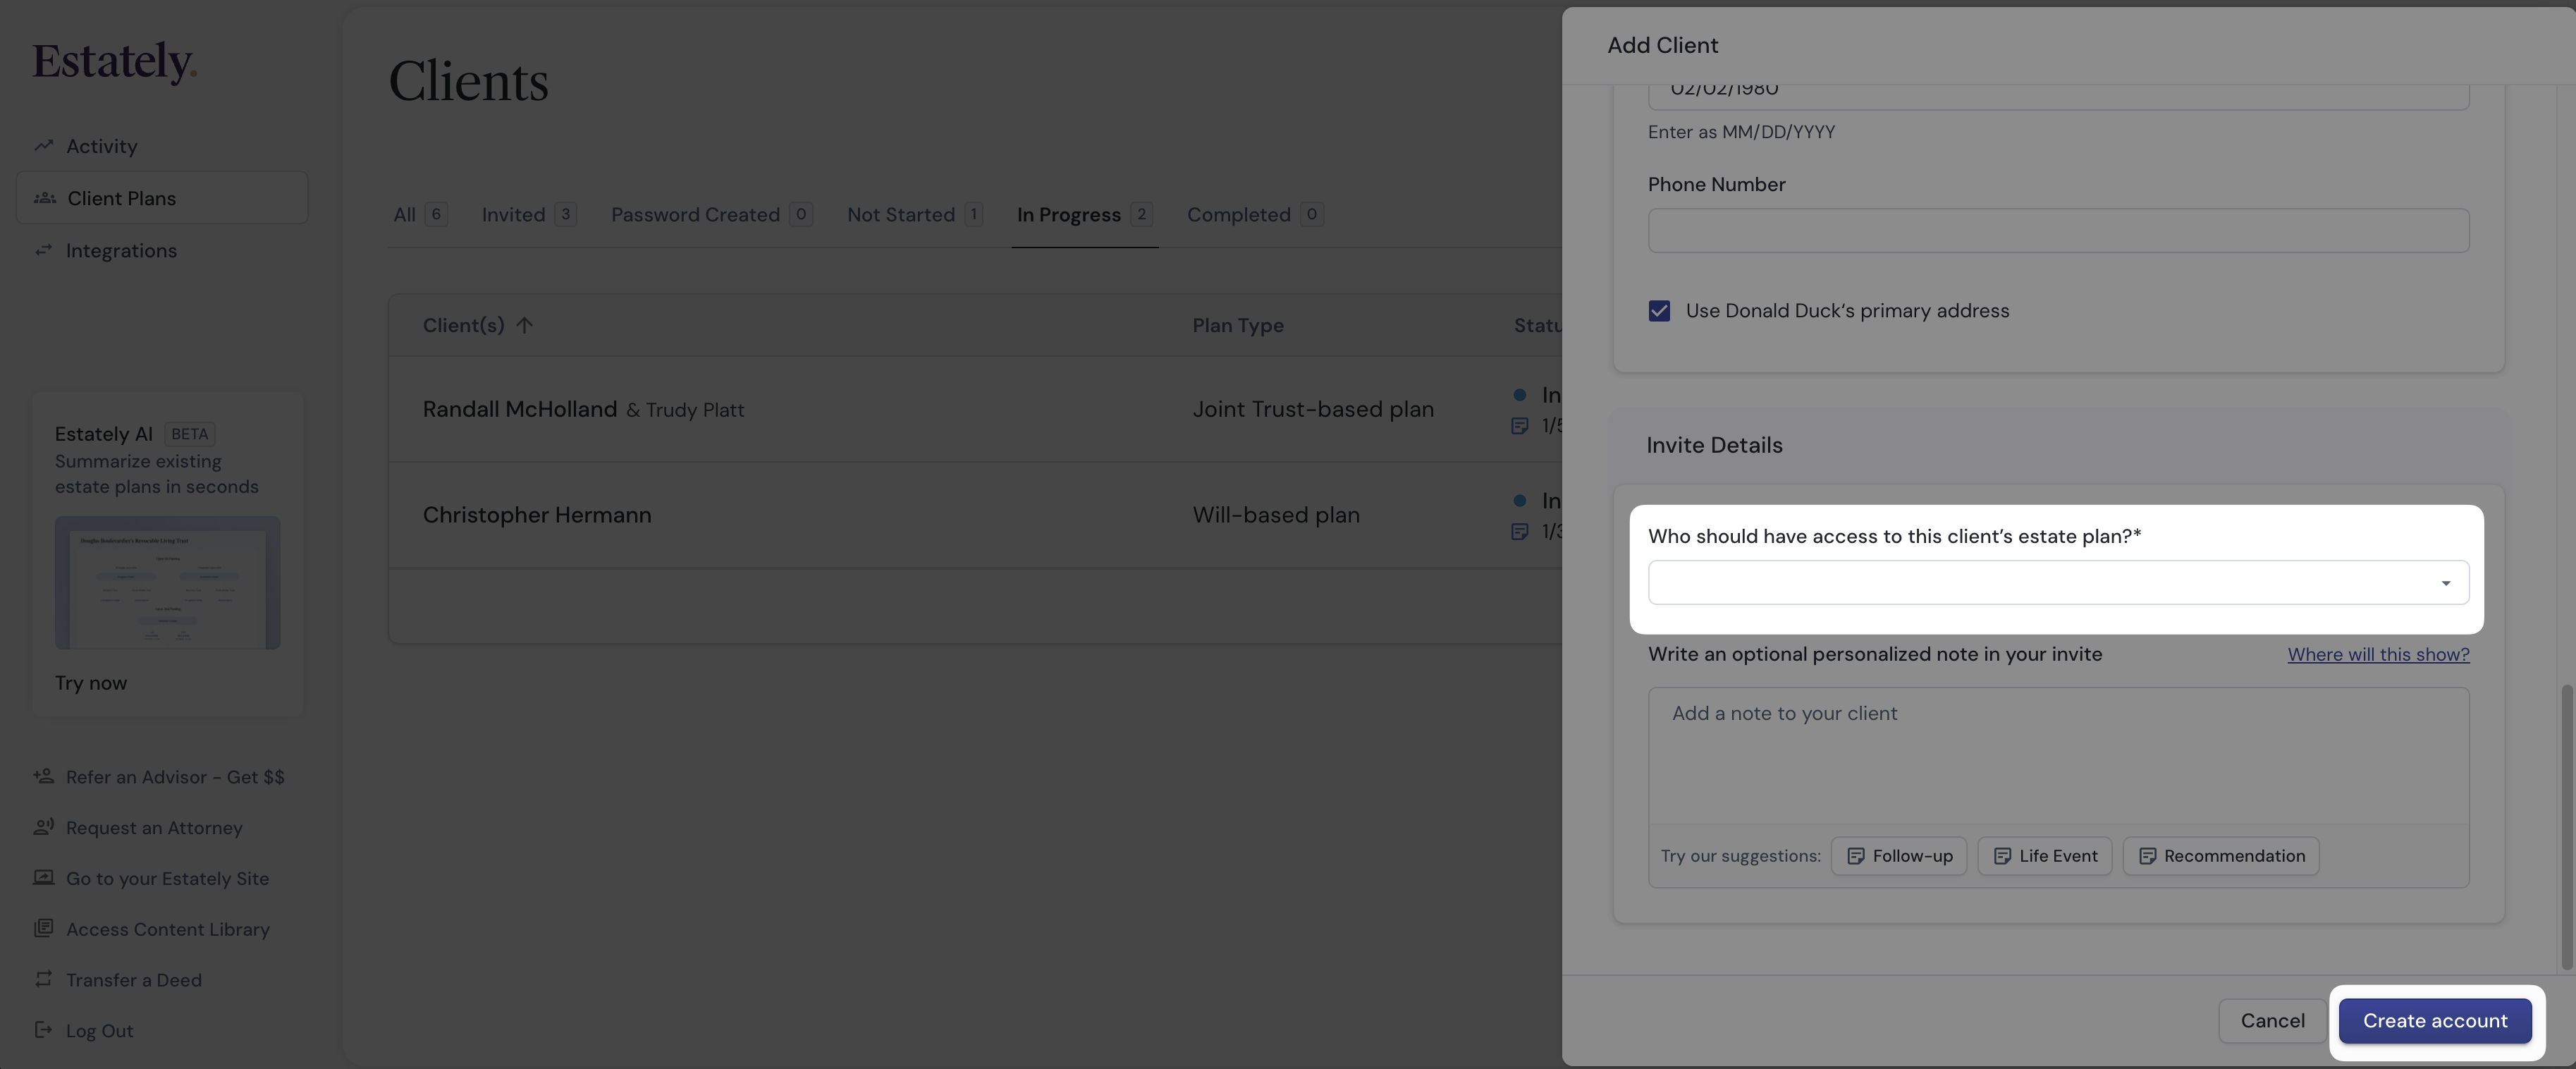
Task: Click the Refer an Advisor person icon
Action: pos(43,776)
